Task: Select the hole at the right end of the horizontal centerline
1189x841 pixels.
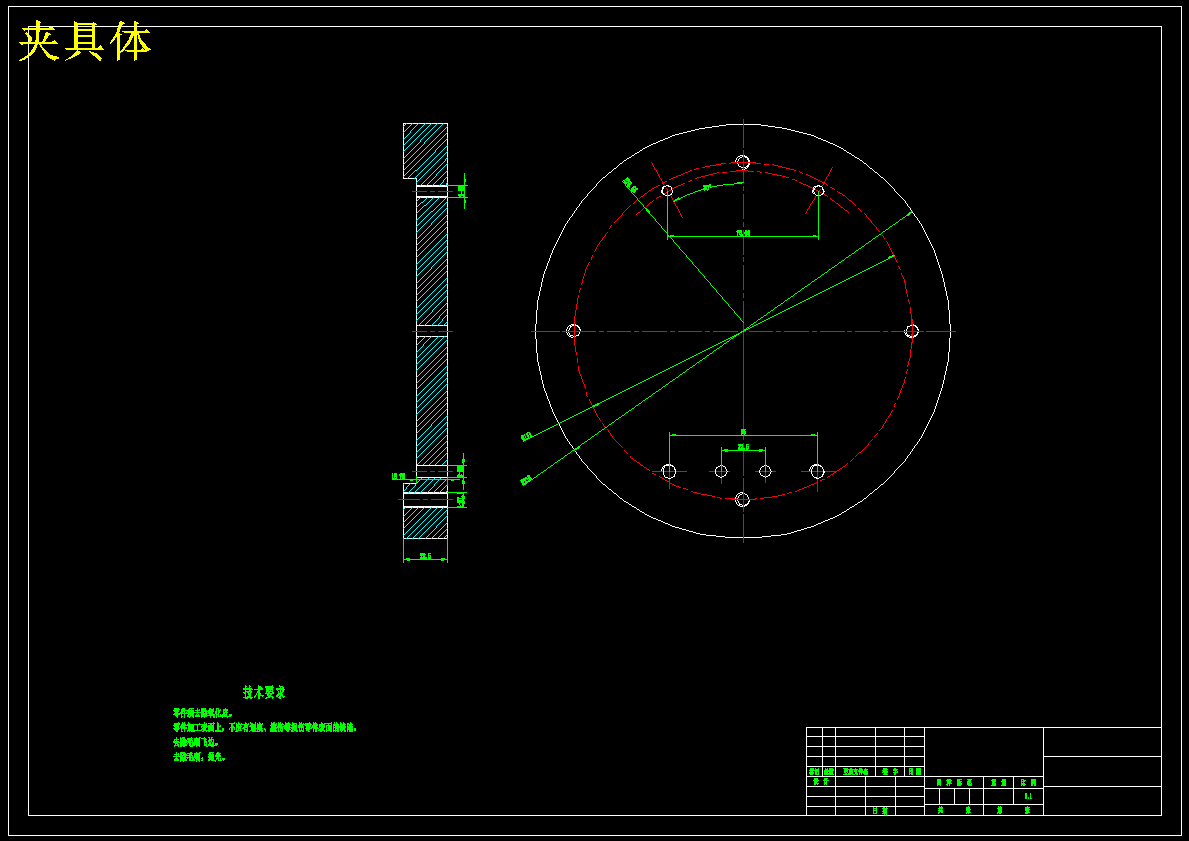Action: pos(911,331)
